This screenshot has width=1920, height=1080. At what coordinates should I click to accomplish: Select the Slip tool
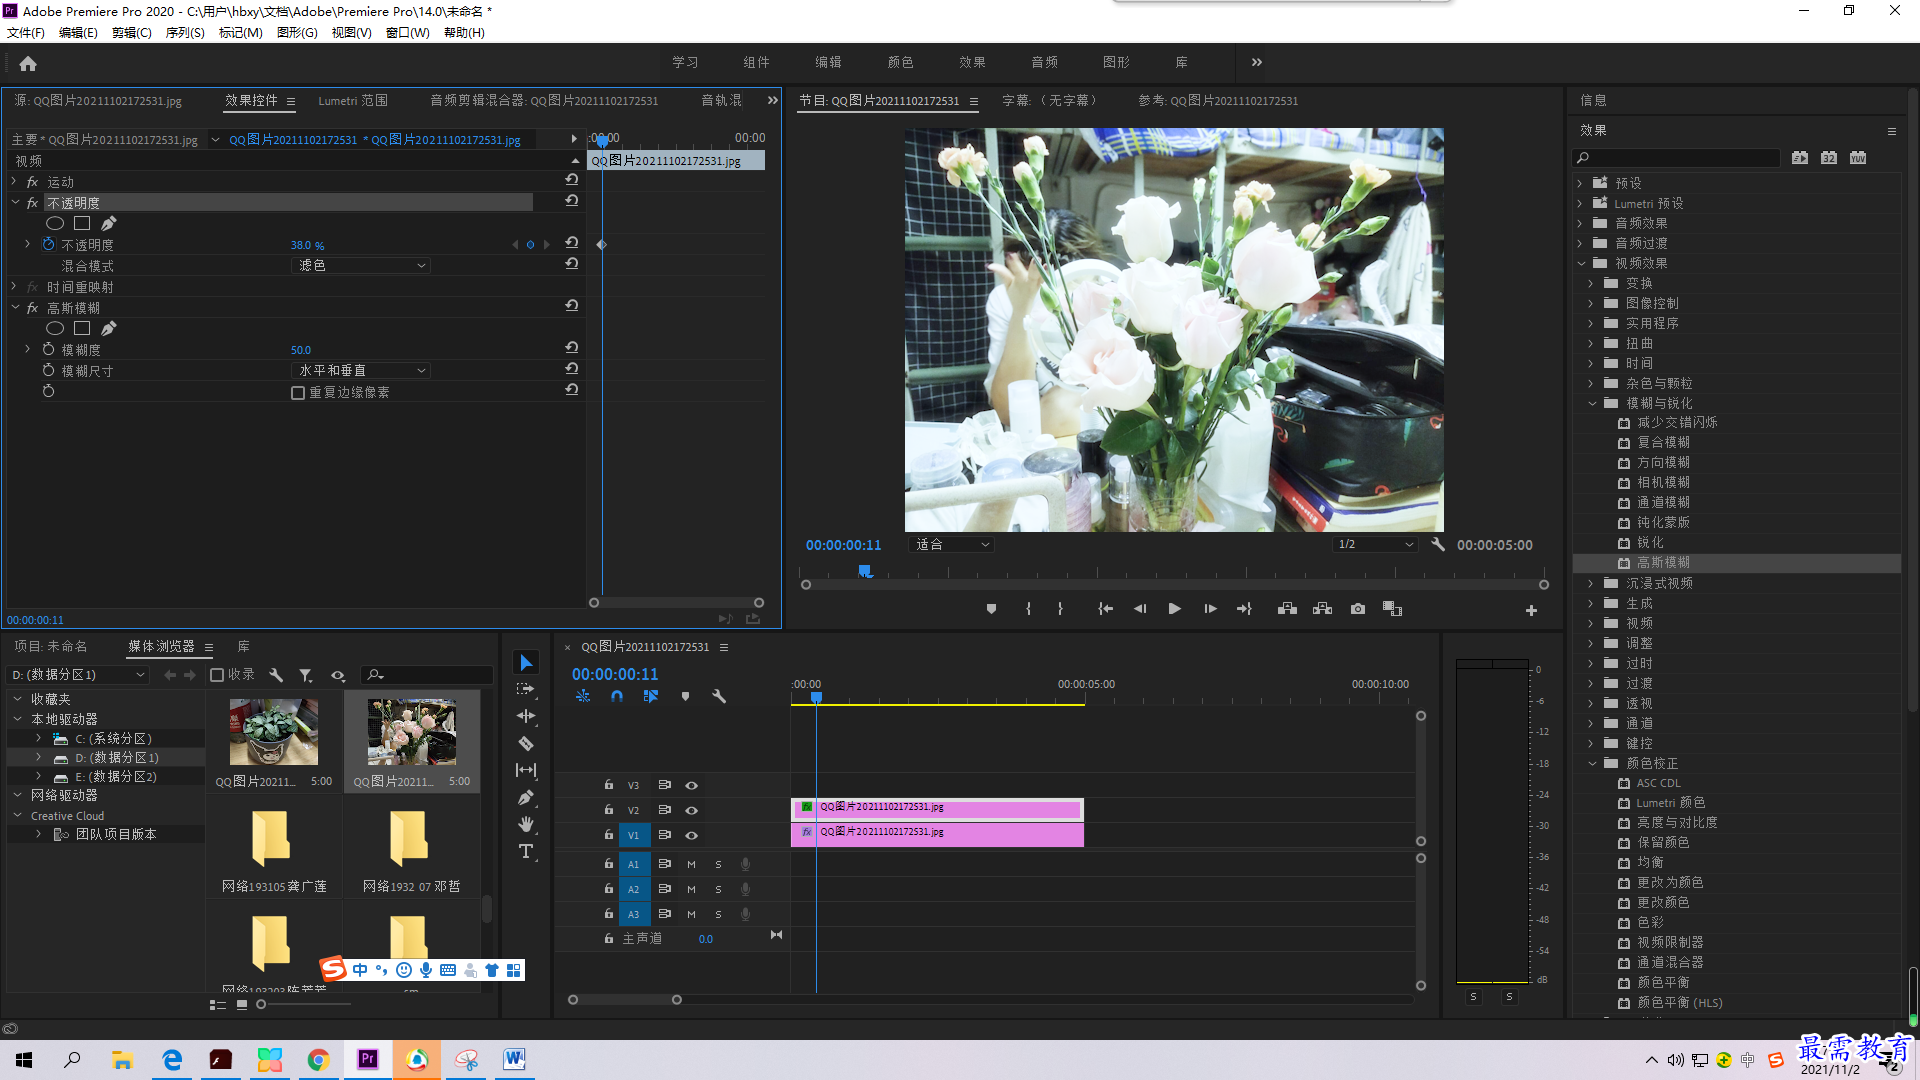point(526,770)
